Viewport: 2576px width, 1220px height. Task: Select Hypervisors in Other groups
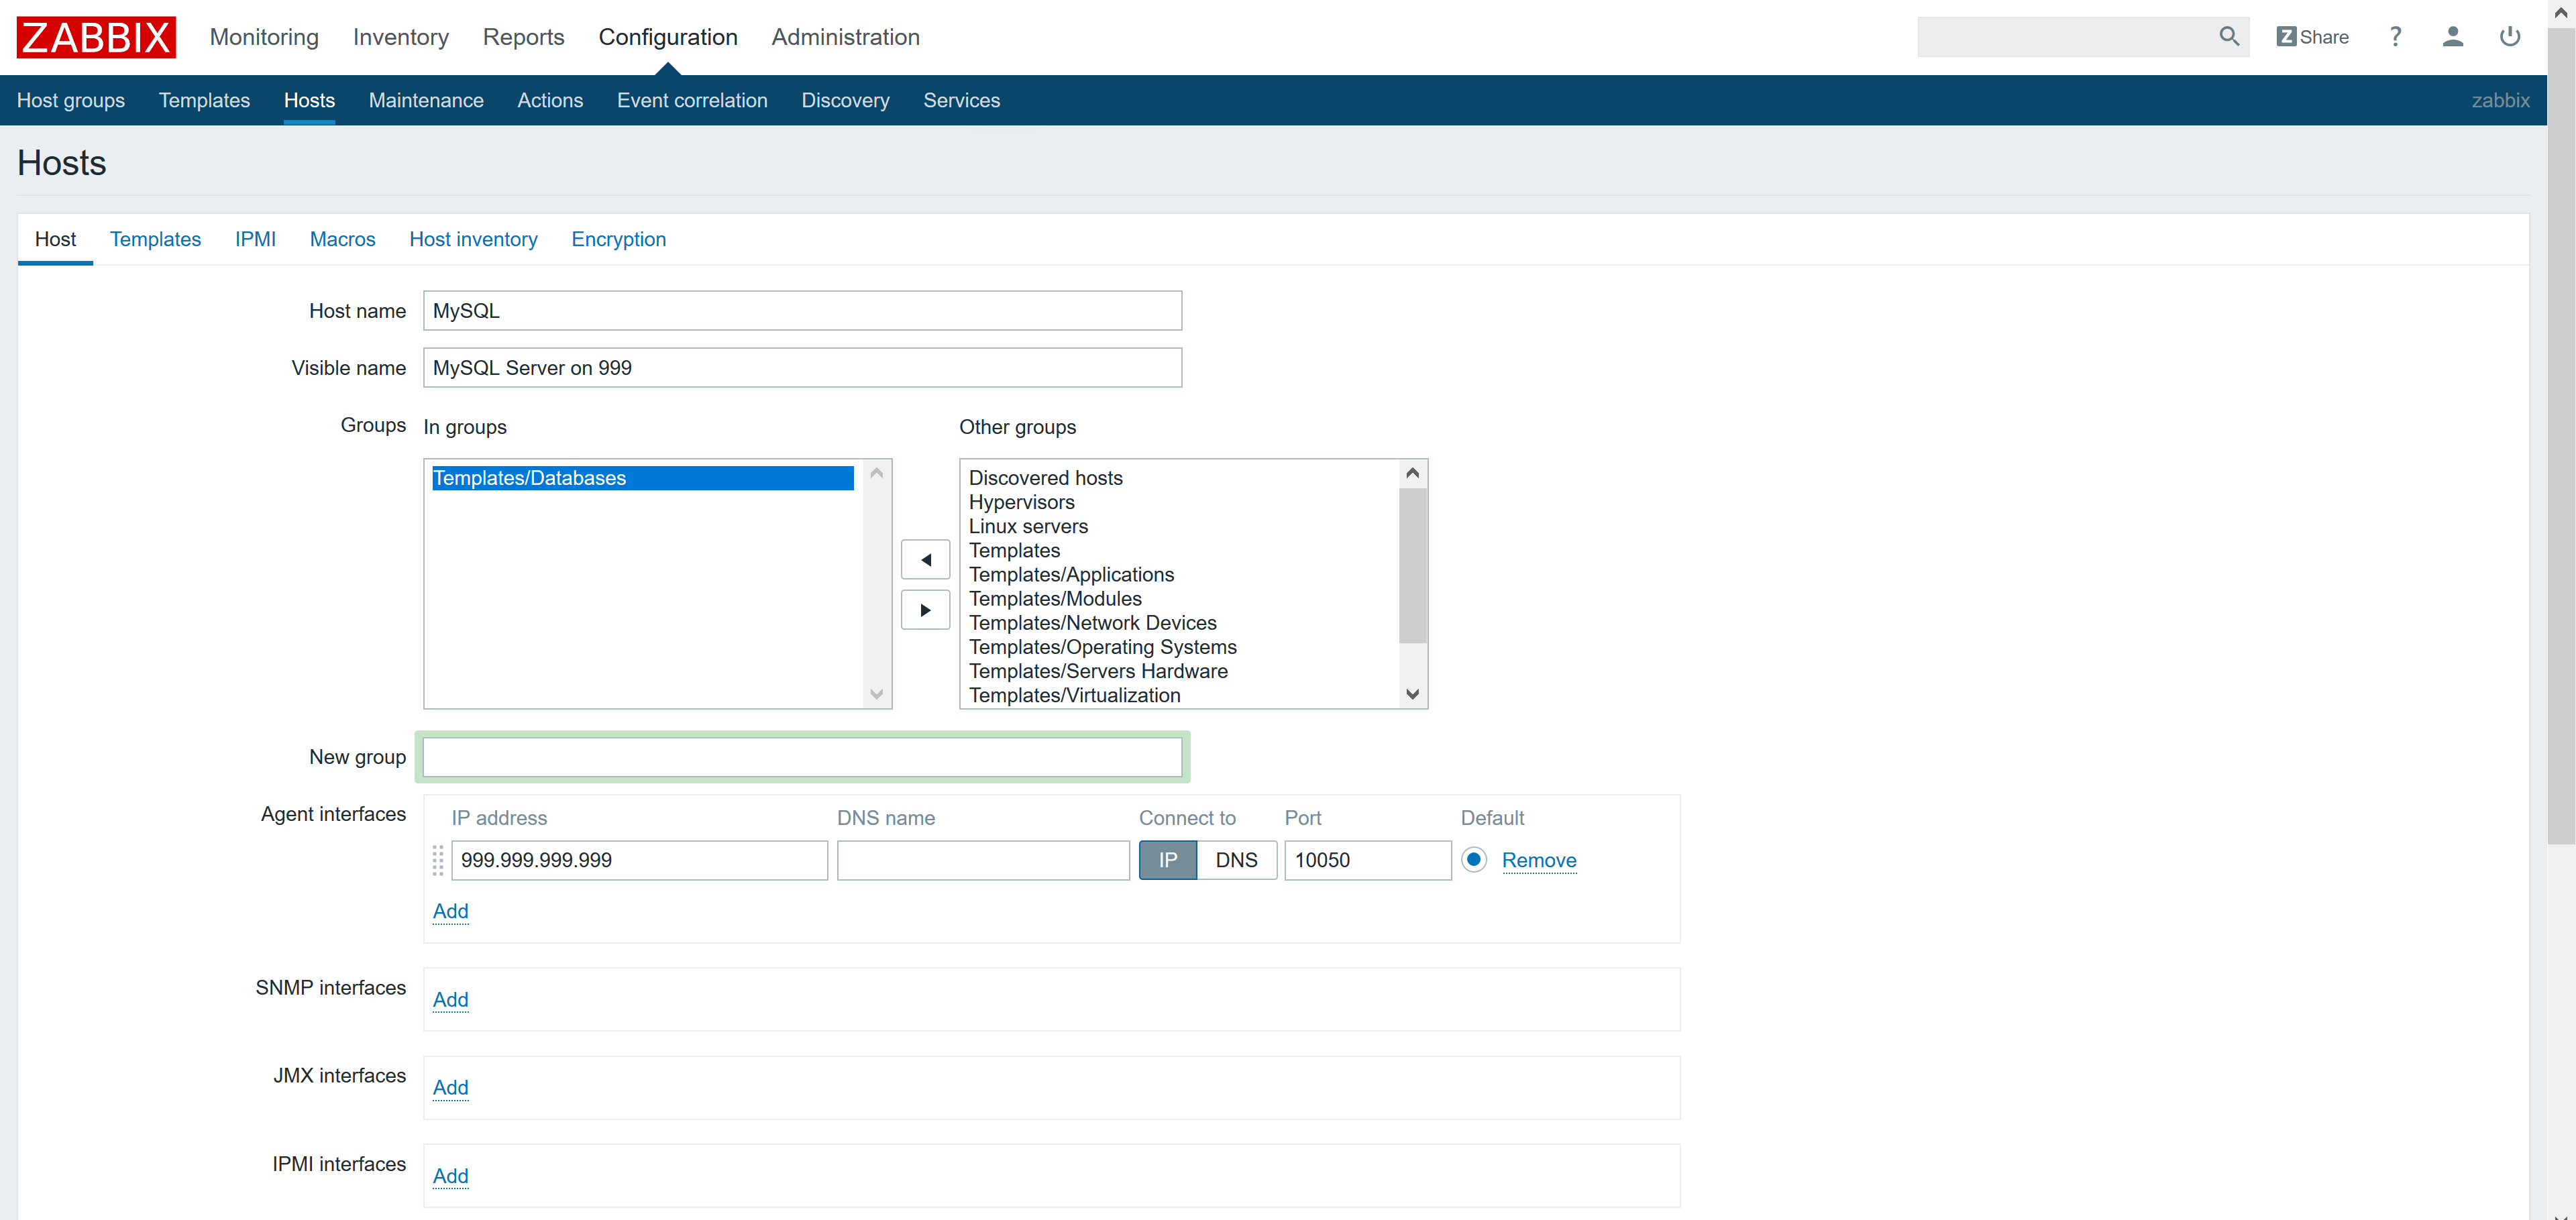[1021, 502]
